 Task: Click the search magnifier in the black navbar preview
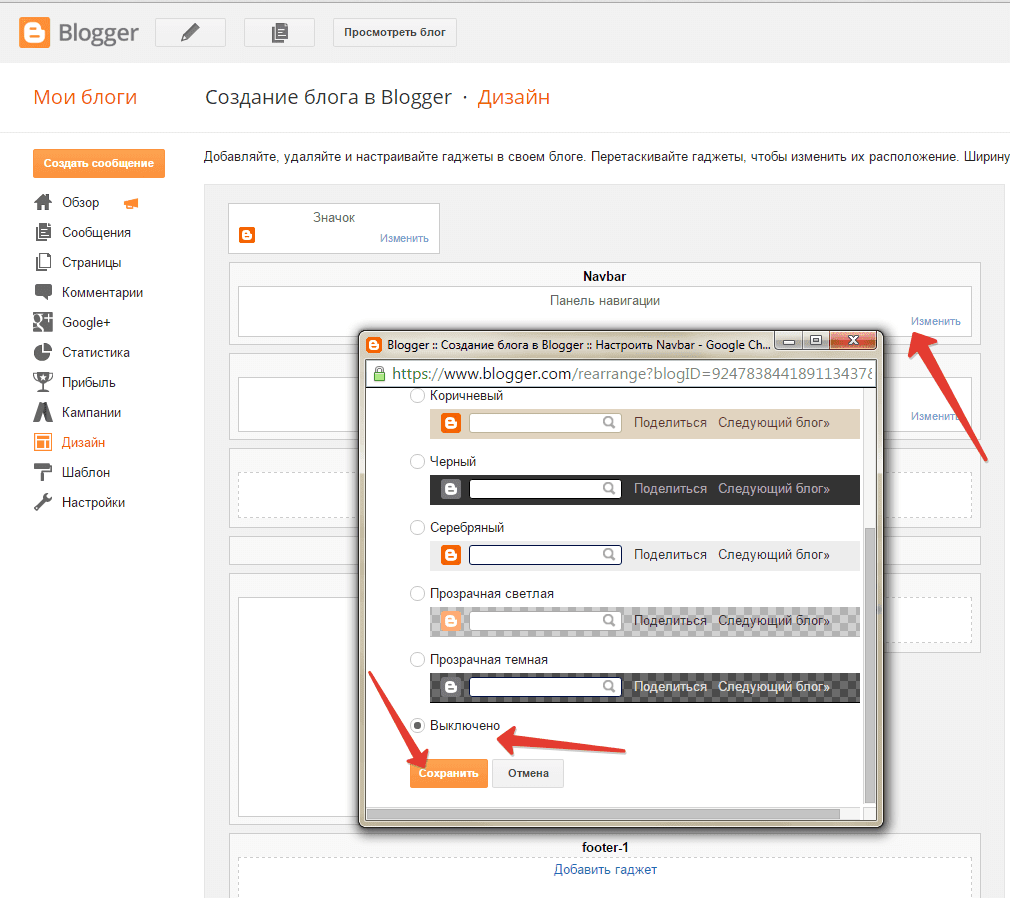[609, 488]
